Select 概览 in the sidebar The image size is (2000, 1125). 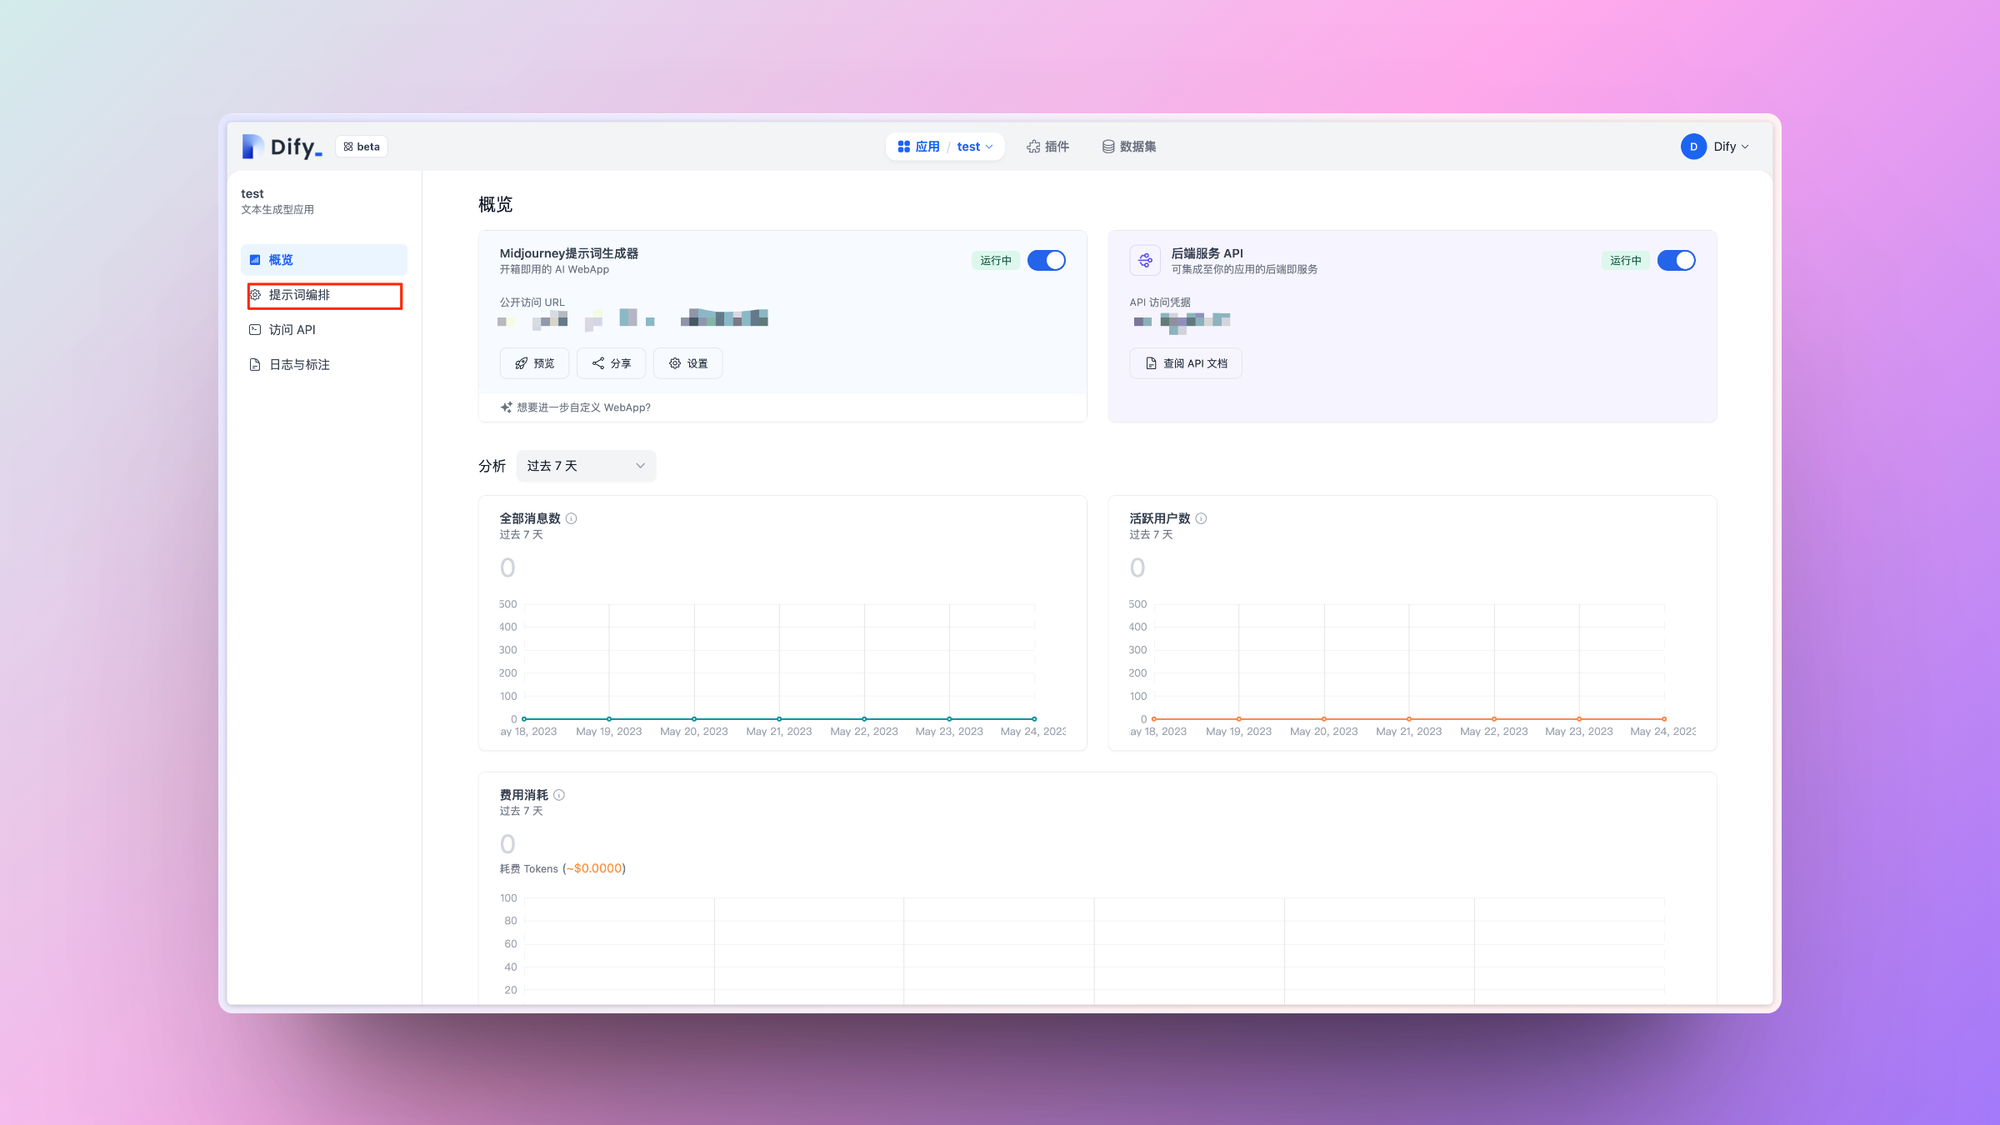(324, 259)
